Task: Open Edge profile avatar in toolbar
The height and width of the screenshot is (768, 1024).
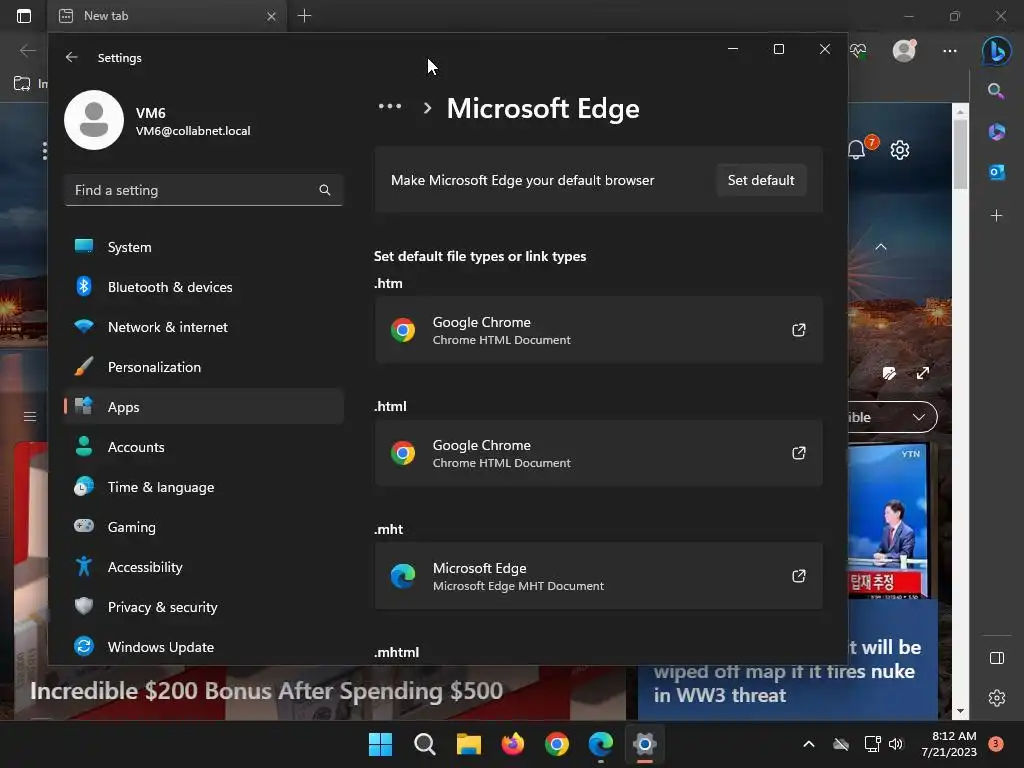Action: (x=904, y=50)
